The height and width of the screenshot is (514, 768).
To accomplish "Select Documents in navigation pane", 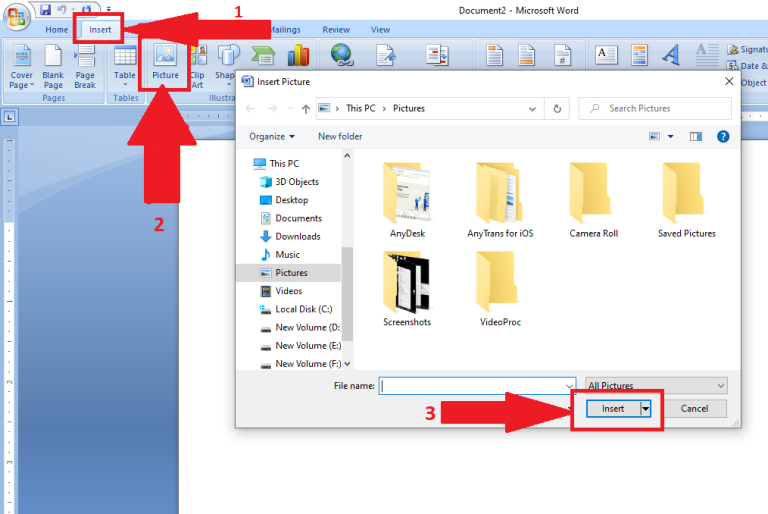I will click(x=291, y=218).
